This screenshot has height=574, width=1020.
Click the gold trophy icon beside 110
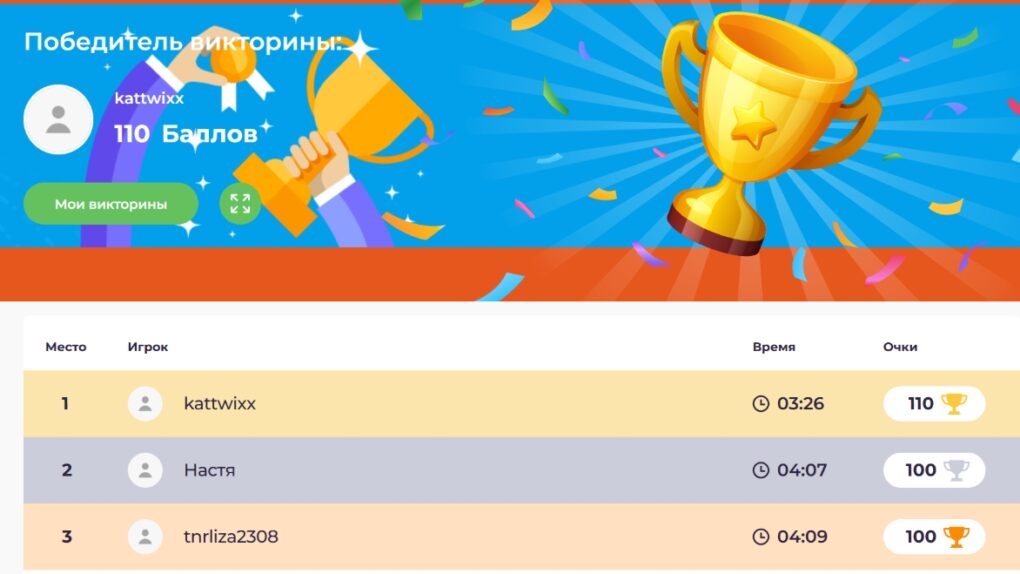coord(954,404)
